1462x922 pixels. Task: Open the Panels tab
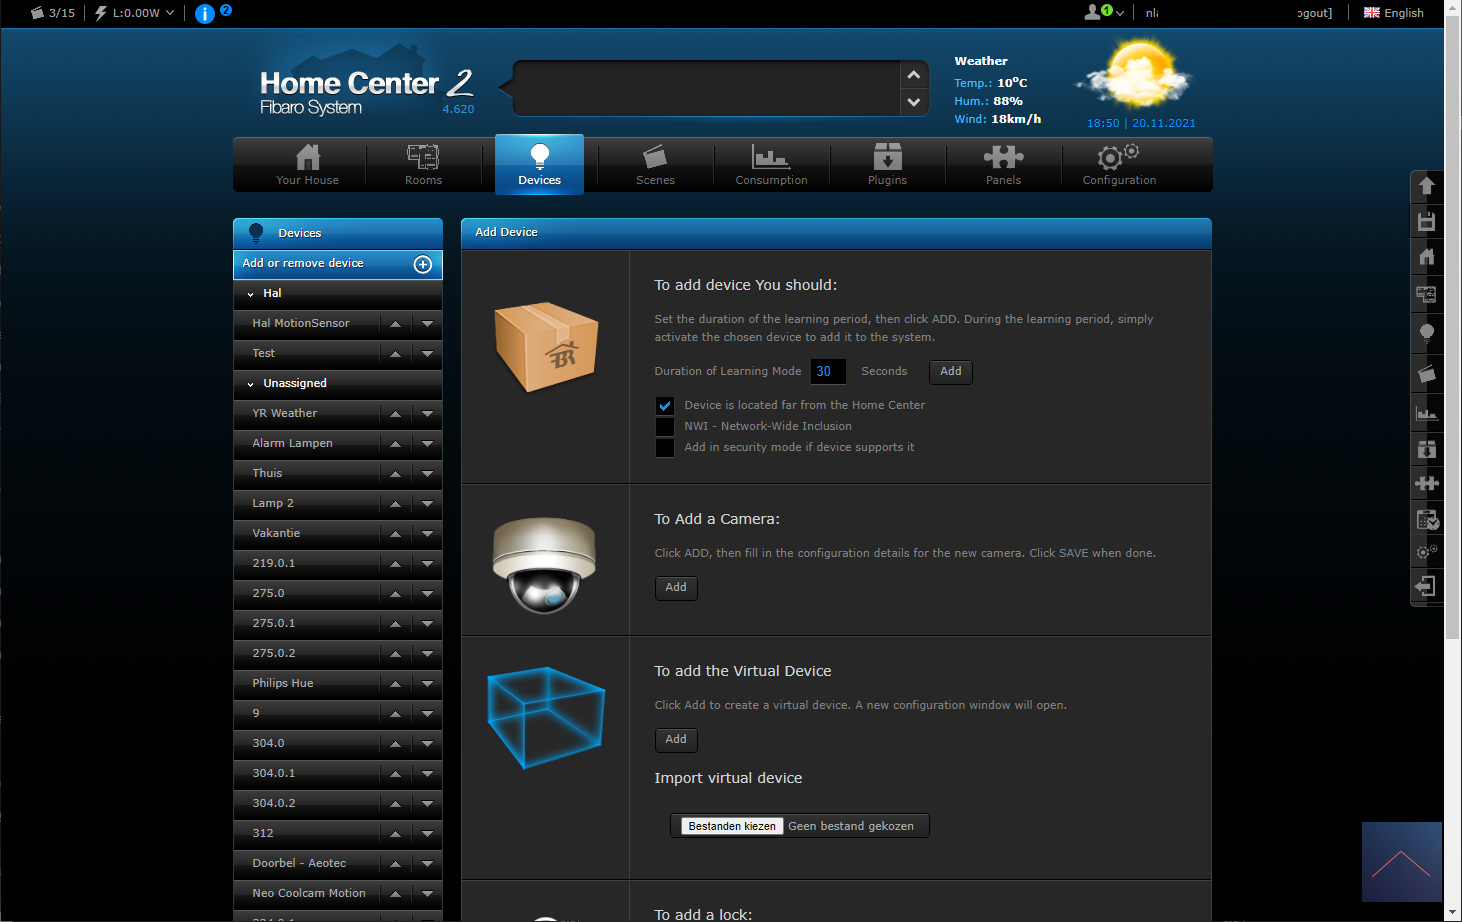[1003, 165]
